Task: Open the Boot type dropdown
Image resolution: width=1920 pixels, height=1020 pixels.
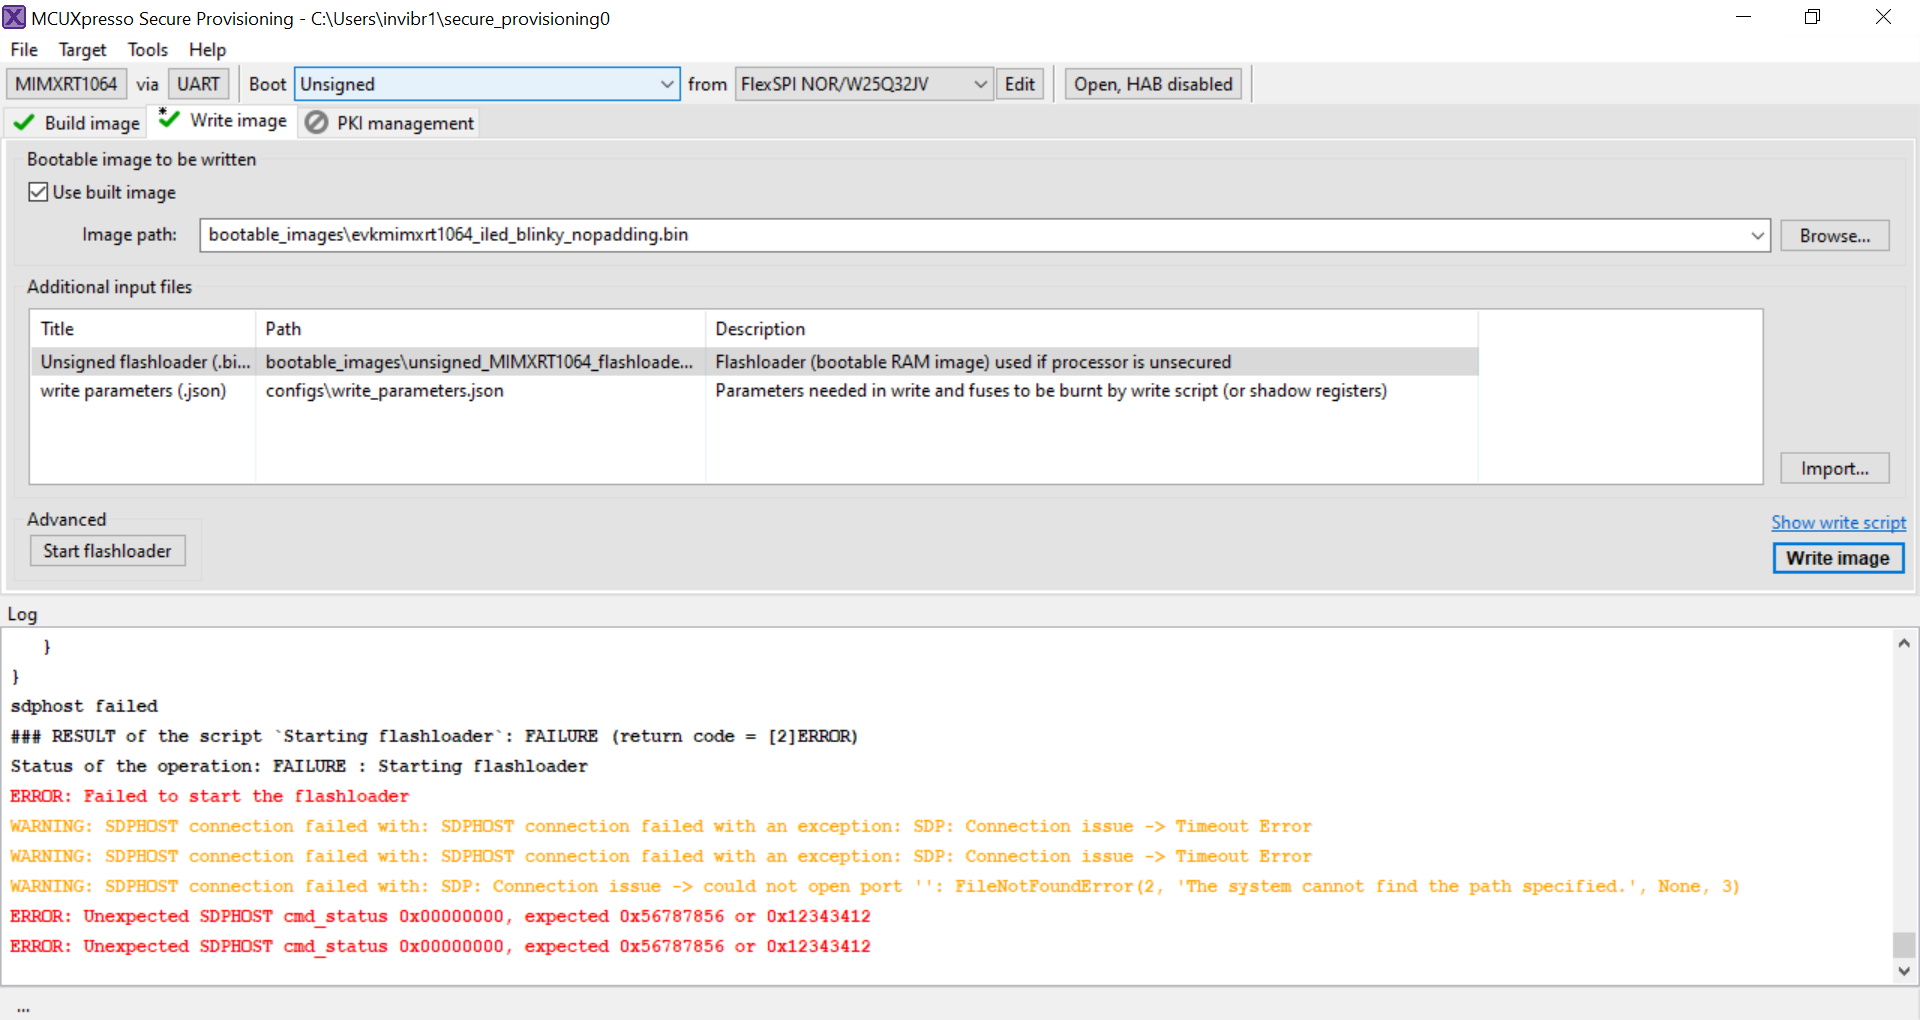Action: [x=666, y=84]
